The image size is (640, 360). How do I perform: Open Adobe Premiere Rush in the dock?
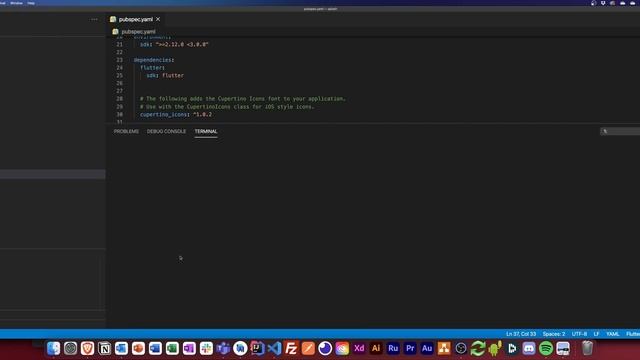393,348
